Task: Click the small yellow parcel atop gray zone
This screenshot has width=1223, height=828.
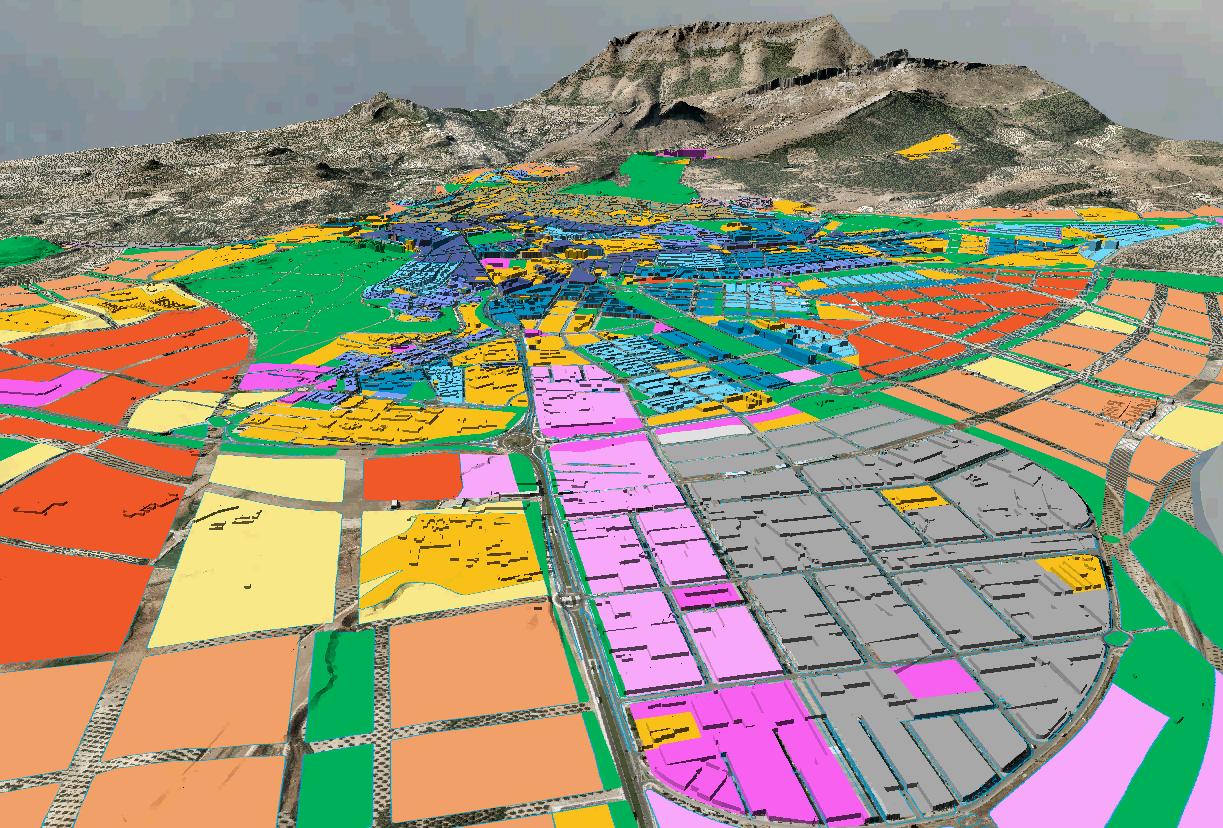Action: [914, 498]
